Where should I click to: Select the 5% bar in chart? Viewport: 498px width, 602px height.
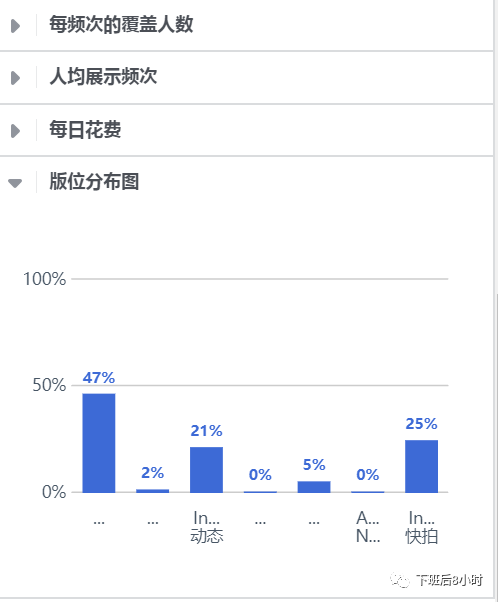tap(314, 487)
